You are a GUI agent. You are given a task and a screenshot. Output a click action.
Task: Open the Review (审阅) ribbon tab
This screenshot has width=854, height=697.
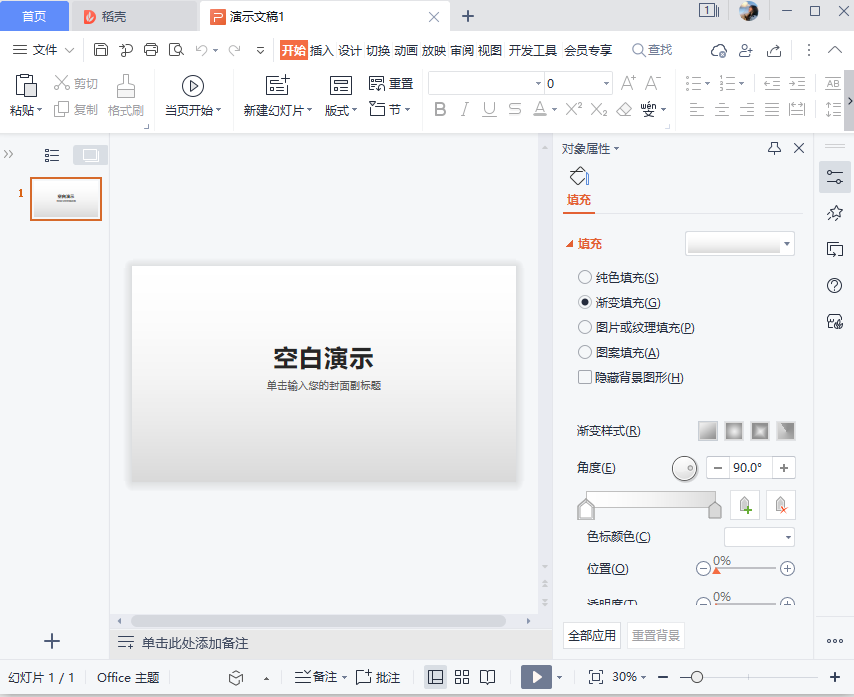(462, 51)
